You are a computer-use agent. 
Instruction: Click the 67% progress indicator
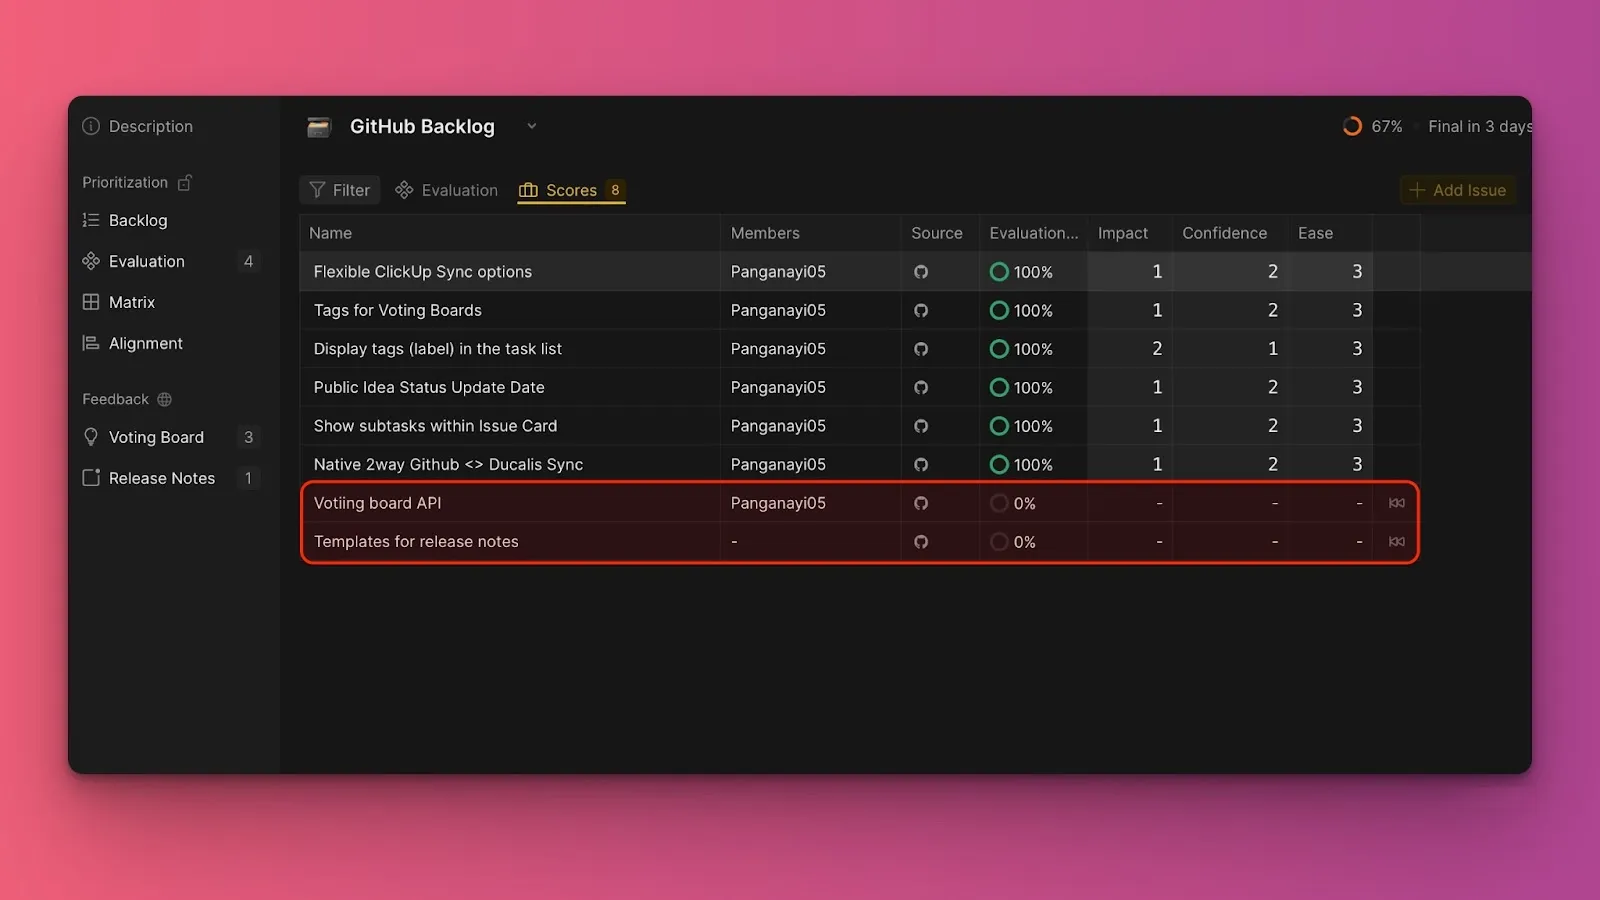(1372, 126)
